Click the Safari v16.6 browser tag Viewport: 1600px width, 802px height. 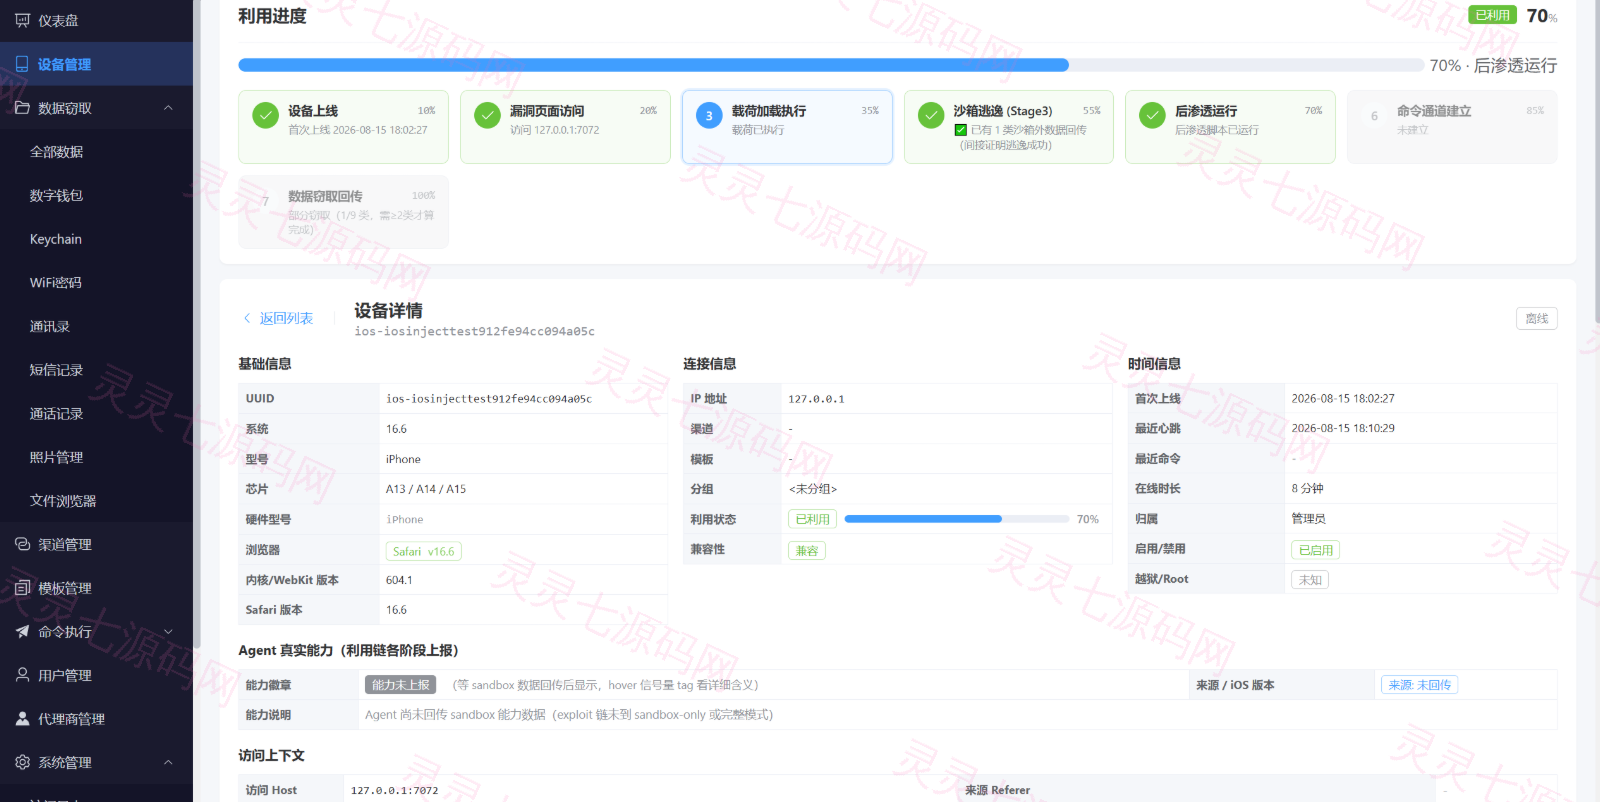[424, 551]
